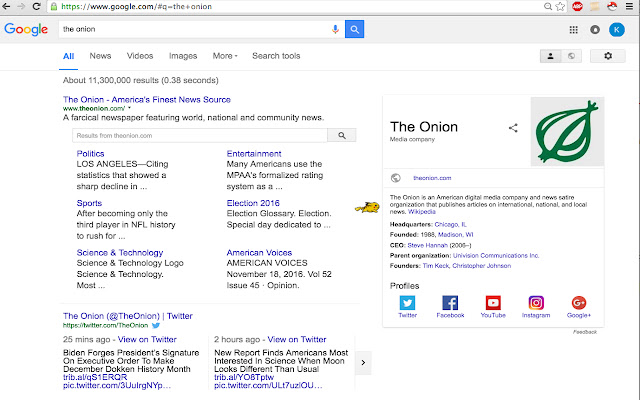640x400 pixels.
Task: Open The Onion Google+ profile icon
Action: [x=579, y=303]
